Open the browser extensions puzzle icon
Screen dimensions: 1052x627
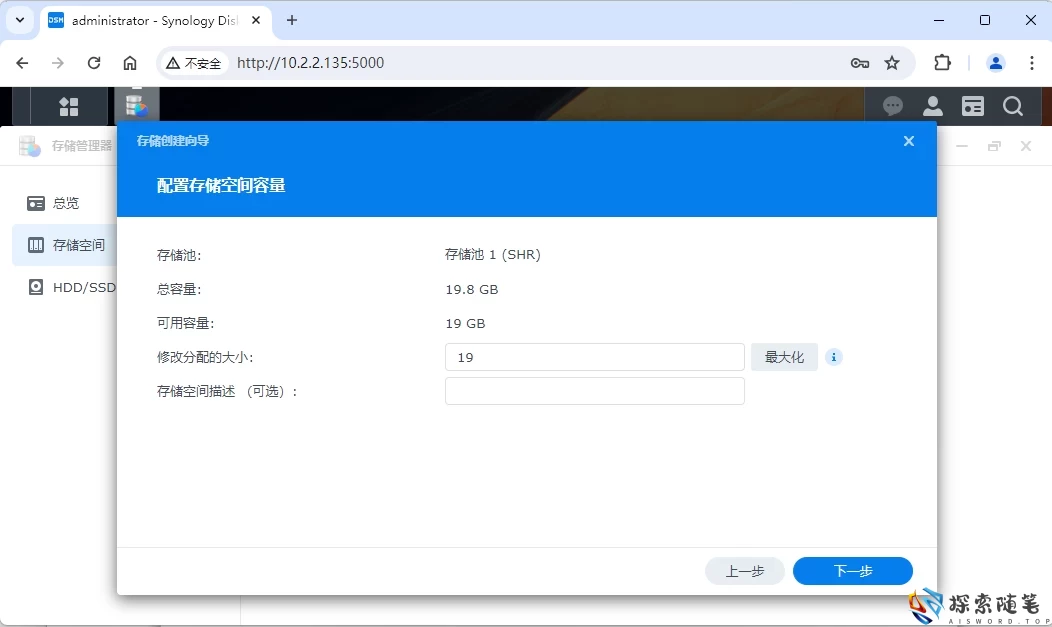click(x=942, y=62)
